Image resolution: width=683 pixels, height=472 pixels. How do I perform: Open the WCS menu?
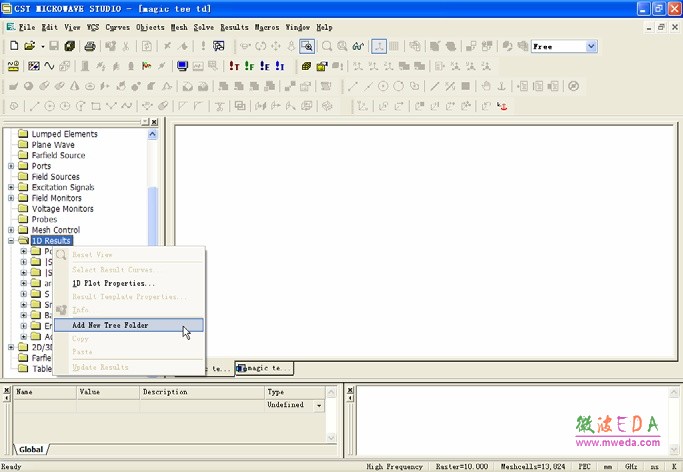(x=93, y=27)
